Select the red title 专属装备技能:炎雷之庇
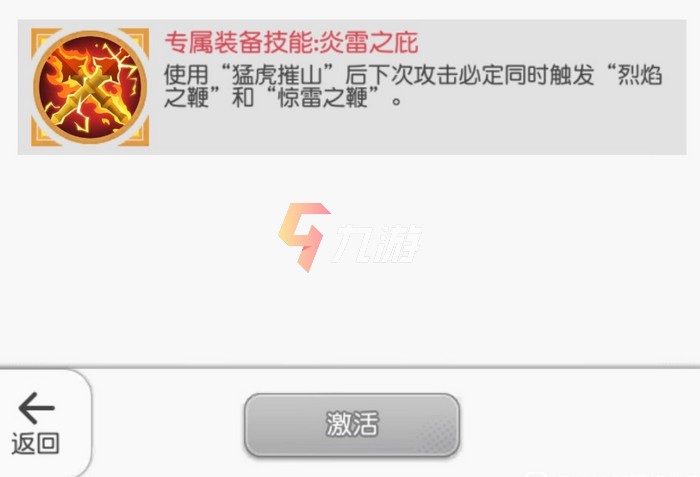700x477 pixels. [292, 42]
